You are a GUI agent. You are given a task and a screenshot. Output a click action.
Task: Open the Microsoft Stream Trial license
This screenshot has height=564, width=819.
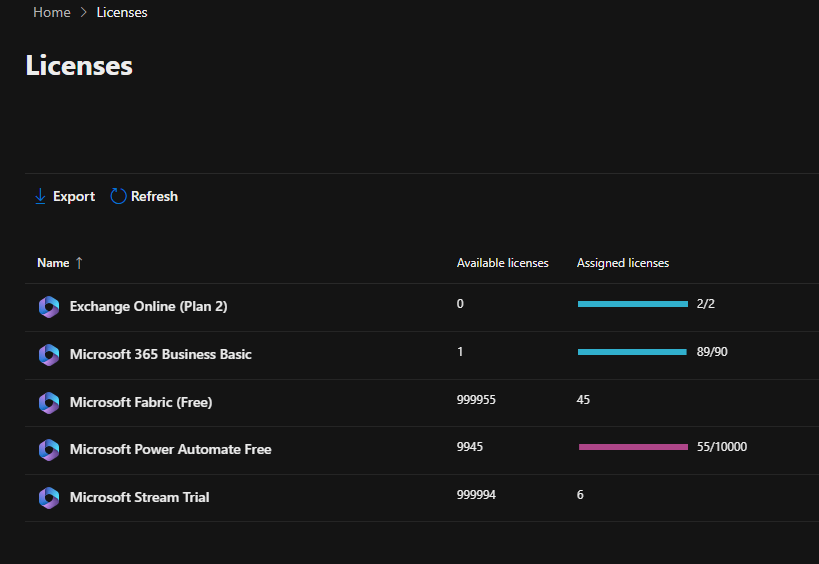139,497
